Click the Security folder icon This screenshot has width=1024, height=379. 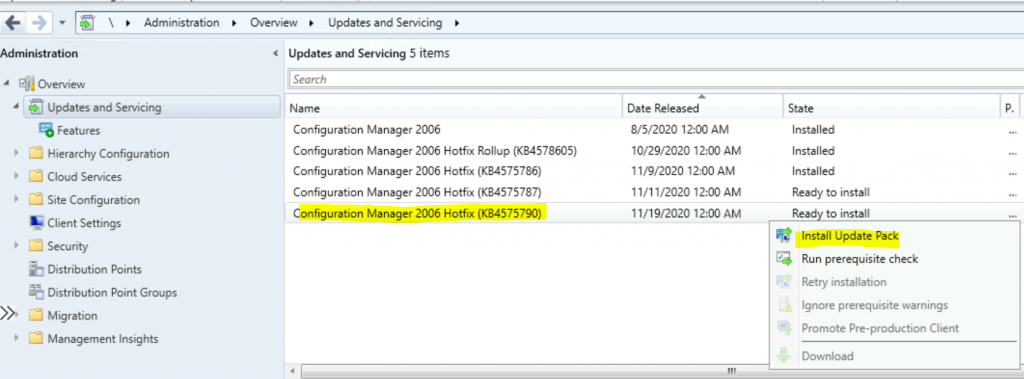click(37, 246)
